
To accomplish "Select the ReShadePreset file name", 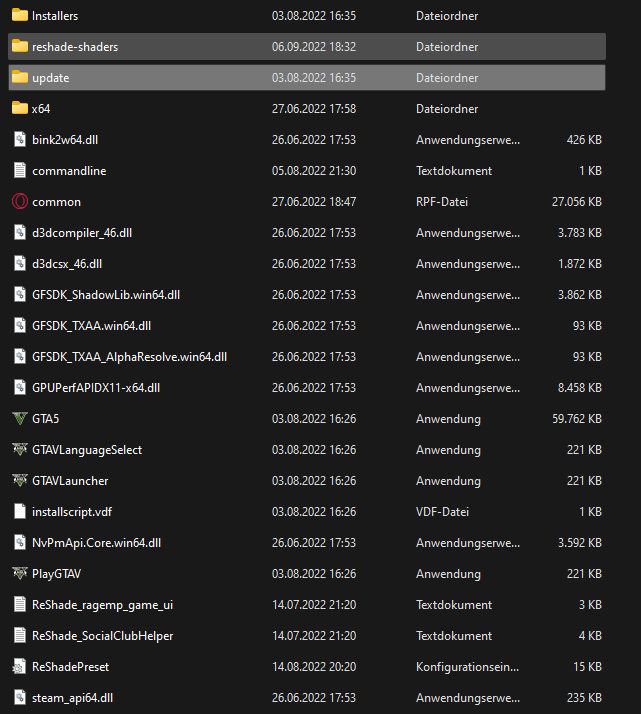I will click(71, 667).
